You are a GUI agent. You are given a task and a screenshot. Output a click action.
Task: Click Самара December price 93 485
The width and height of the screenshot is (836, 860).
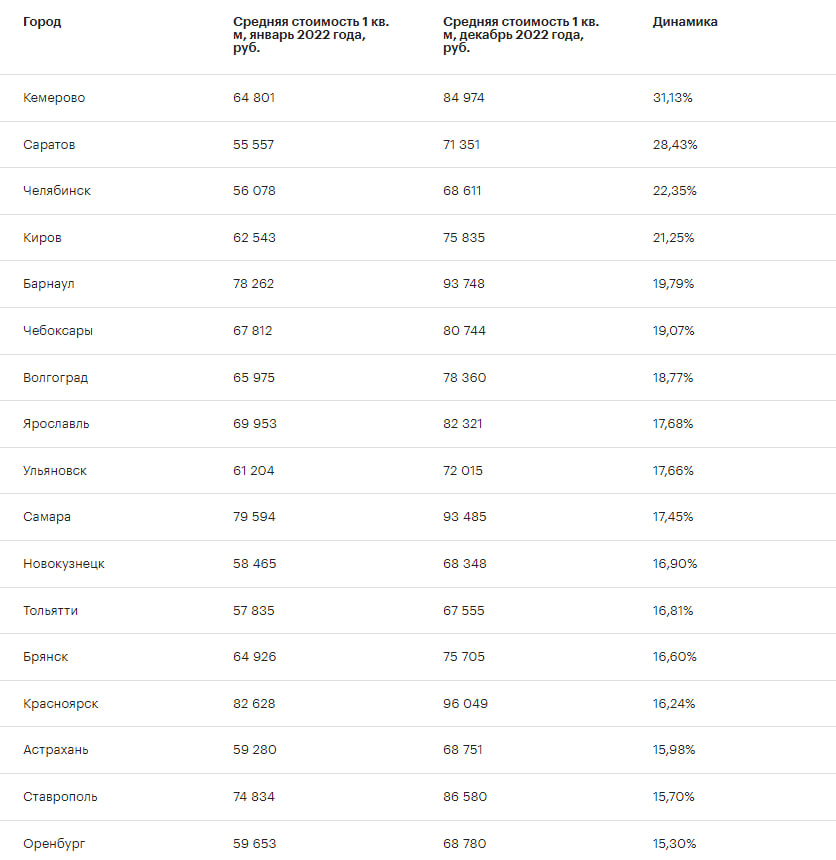tap(464, 517)
